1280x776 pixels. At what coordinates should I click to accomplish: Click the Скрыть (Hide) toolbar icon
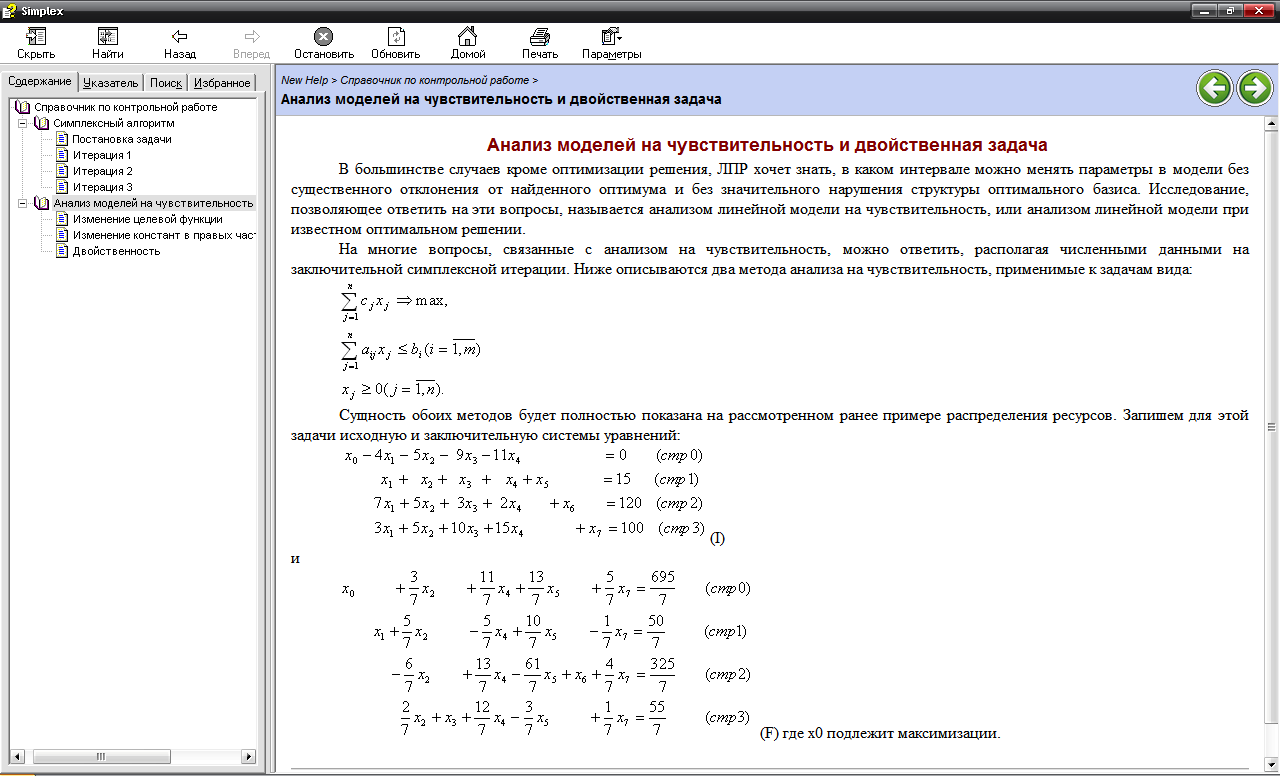36,36
